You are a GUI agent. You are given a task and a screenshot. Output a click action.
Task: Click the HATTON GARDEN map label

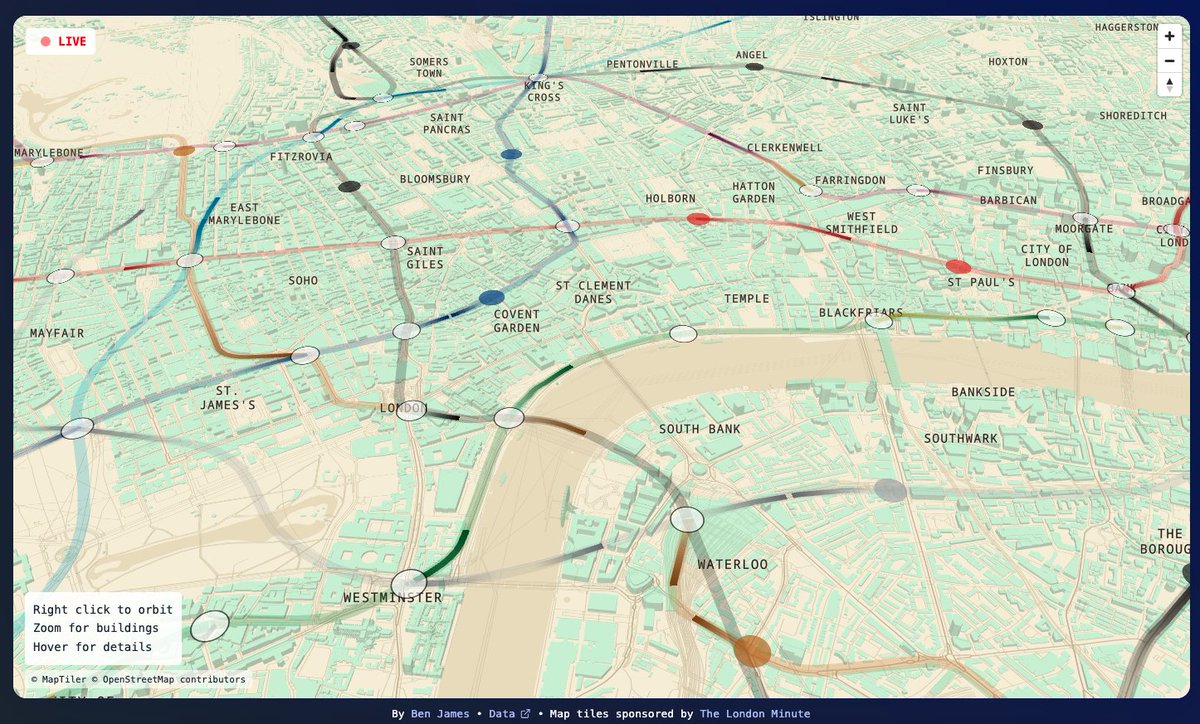pos(754,193)
